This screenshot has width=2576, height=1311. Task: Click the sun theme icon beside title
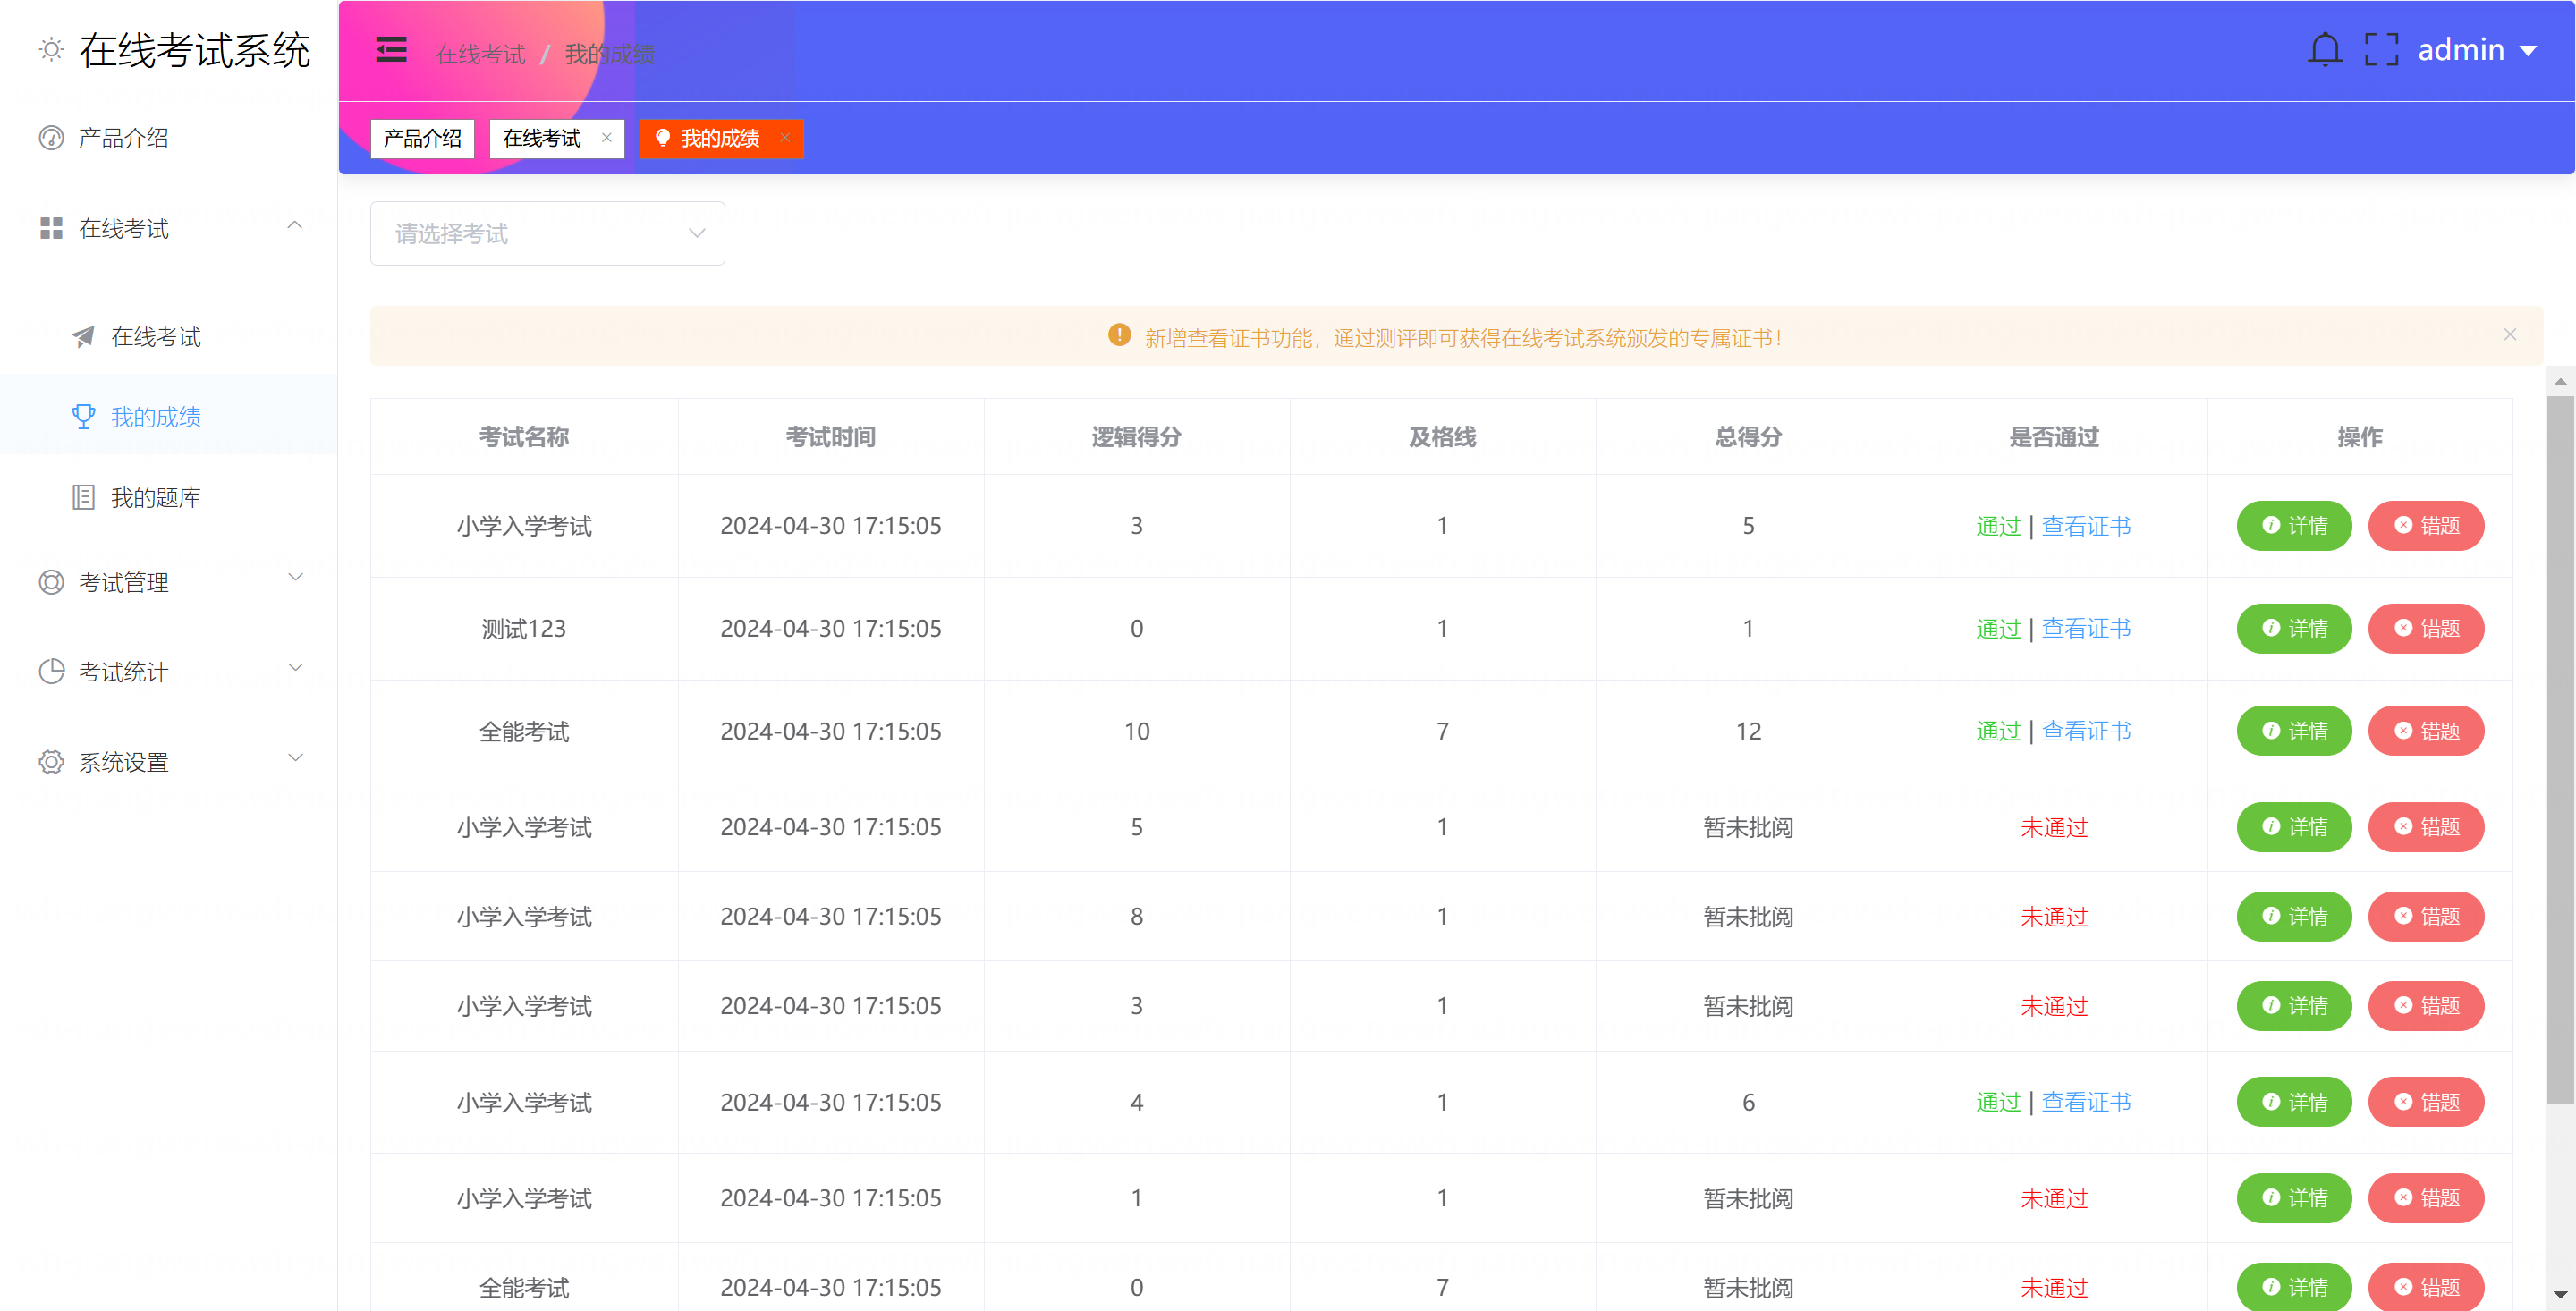coord(51,50)
